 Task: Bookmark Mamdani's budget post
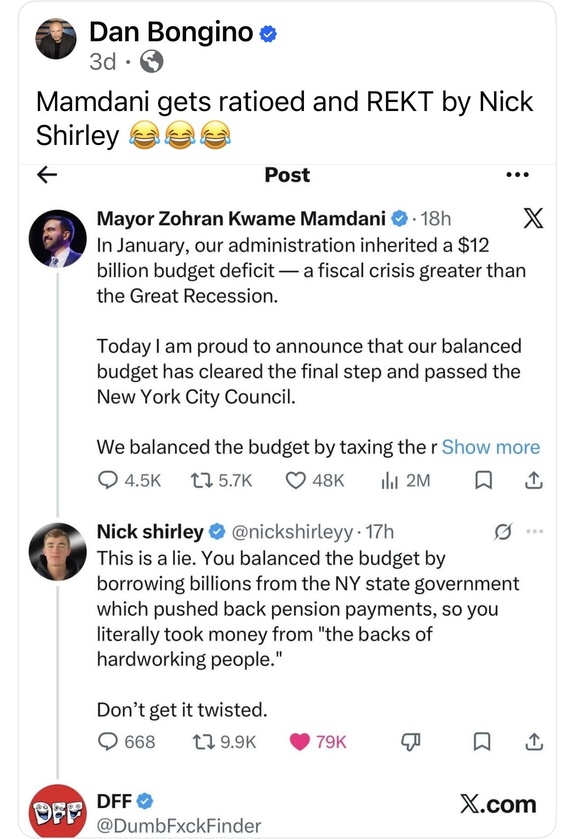[484, 480]
